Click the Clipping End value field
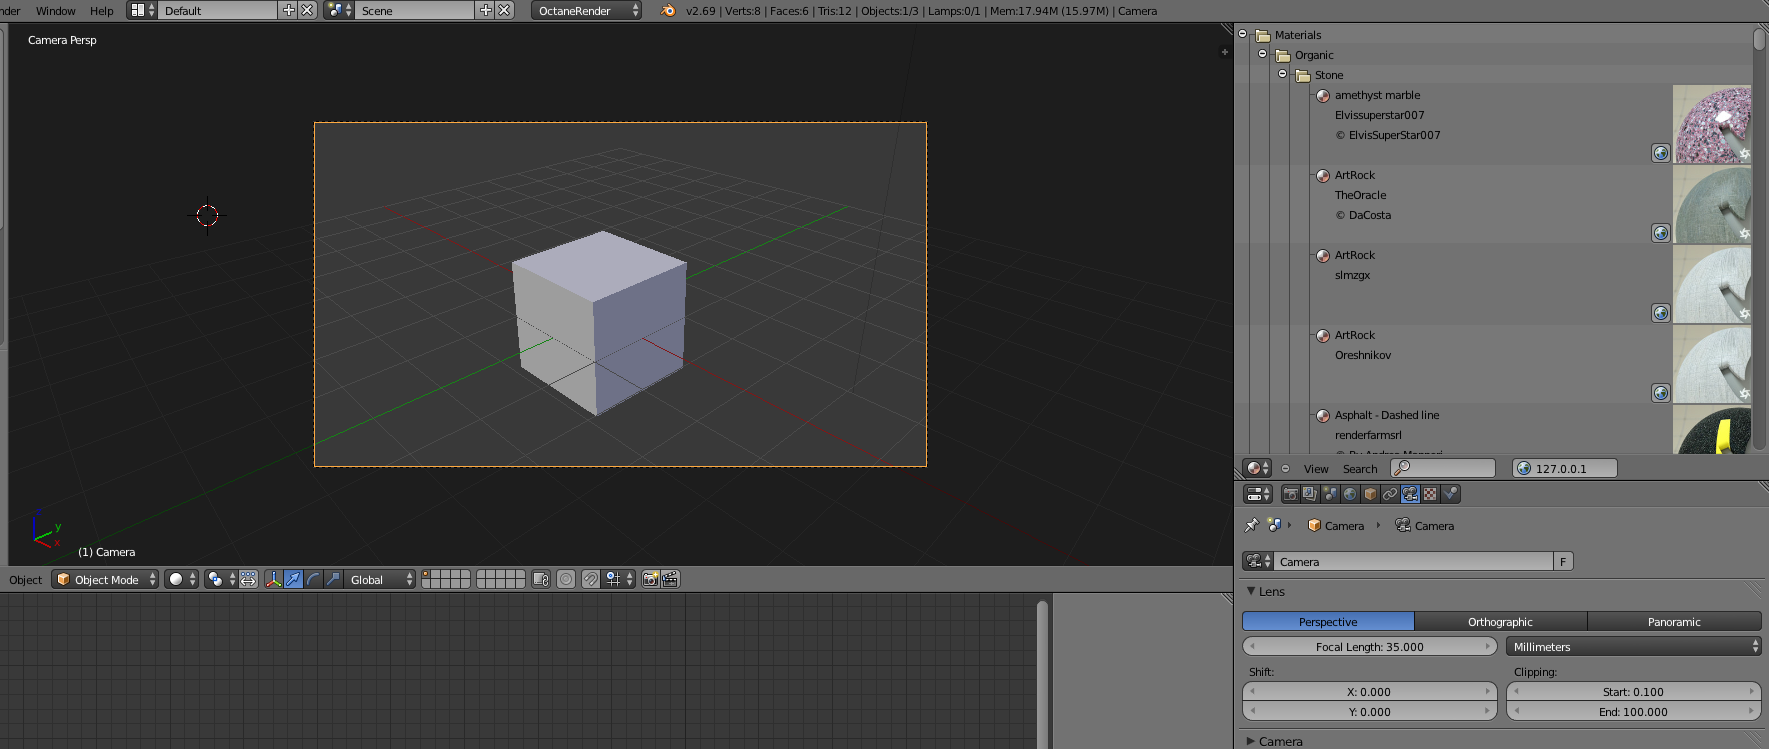The image size is (1769, 749). [x=1634, y=711]
